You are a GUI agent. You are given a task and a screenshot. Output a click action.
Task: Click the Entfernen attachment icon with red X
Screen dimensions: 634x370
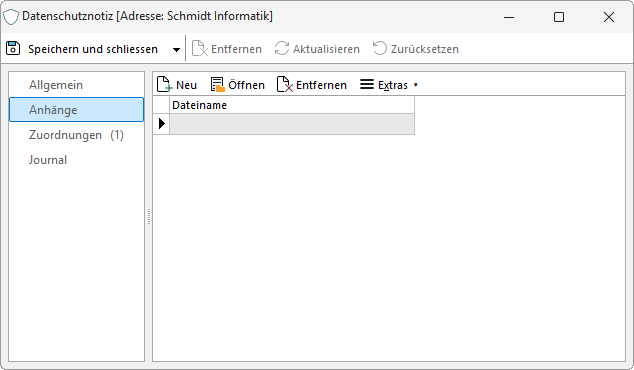tap(285, 85)
